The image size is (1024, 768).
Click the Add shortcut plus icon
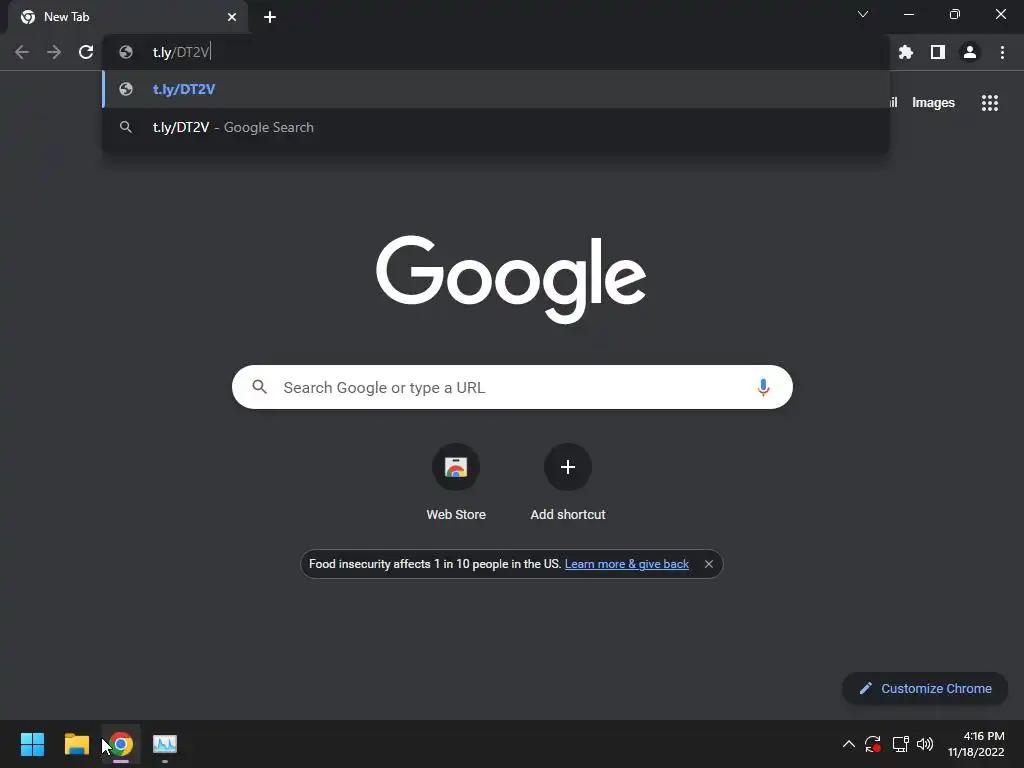(568, 467)
